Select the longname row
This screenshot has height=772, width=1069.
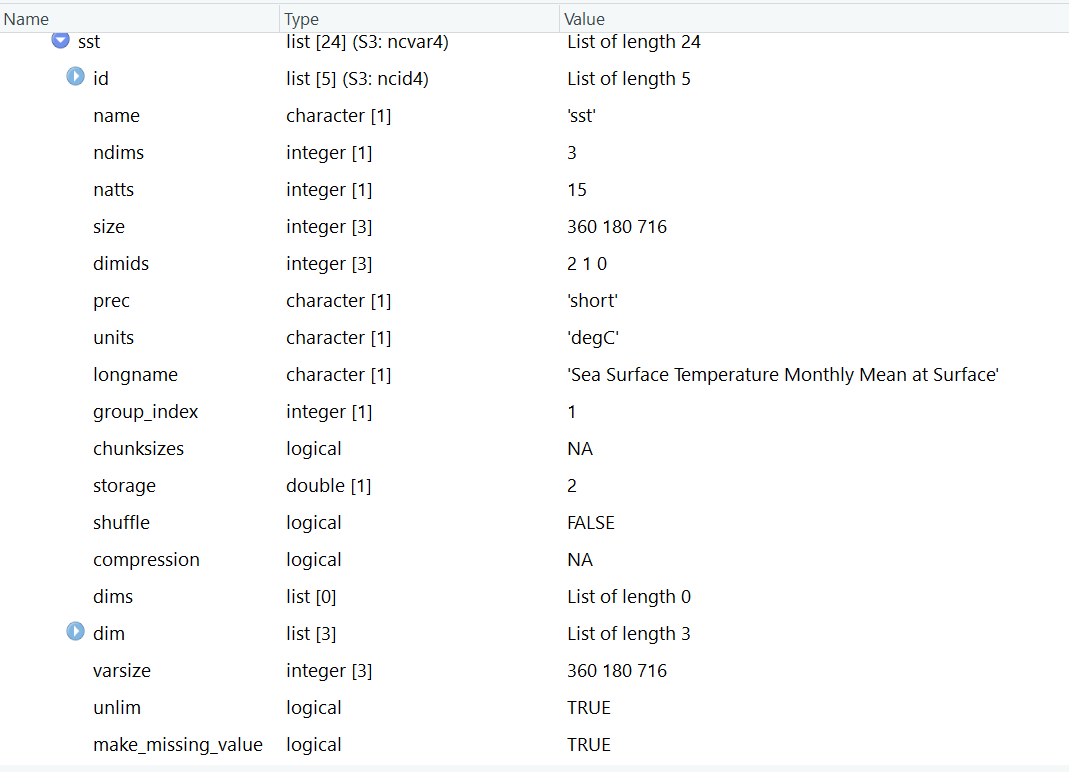click(x=135, y=375)
